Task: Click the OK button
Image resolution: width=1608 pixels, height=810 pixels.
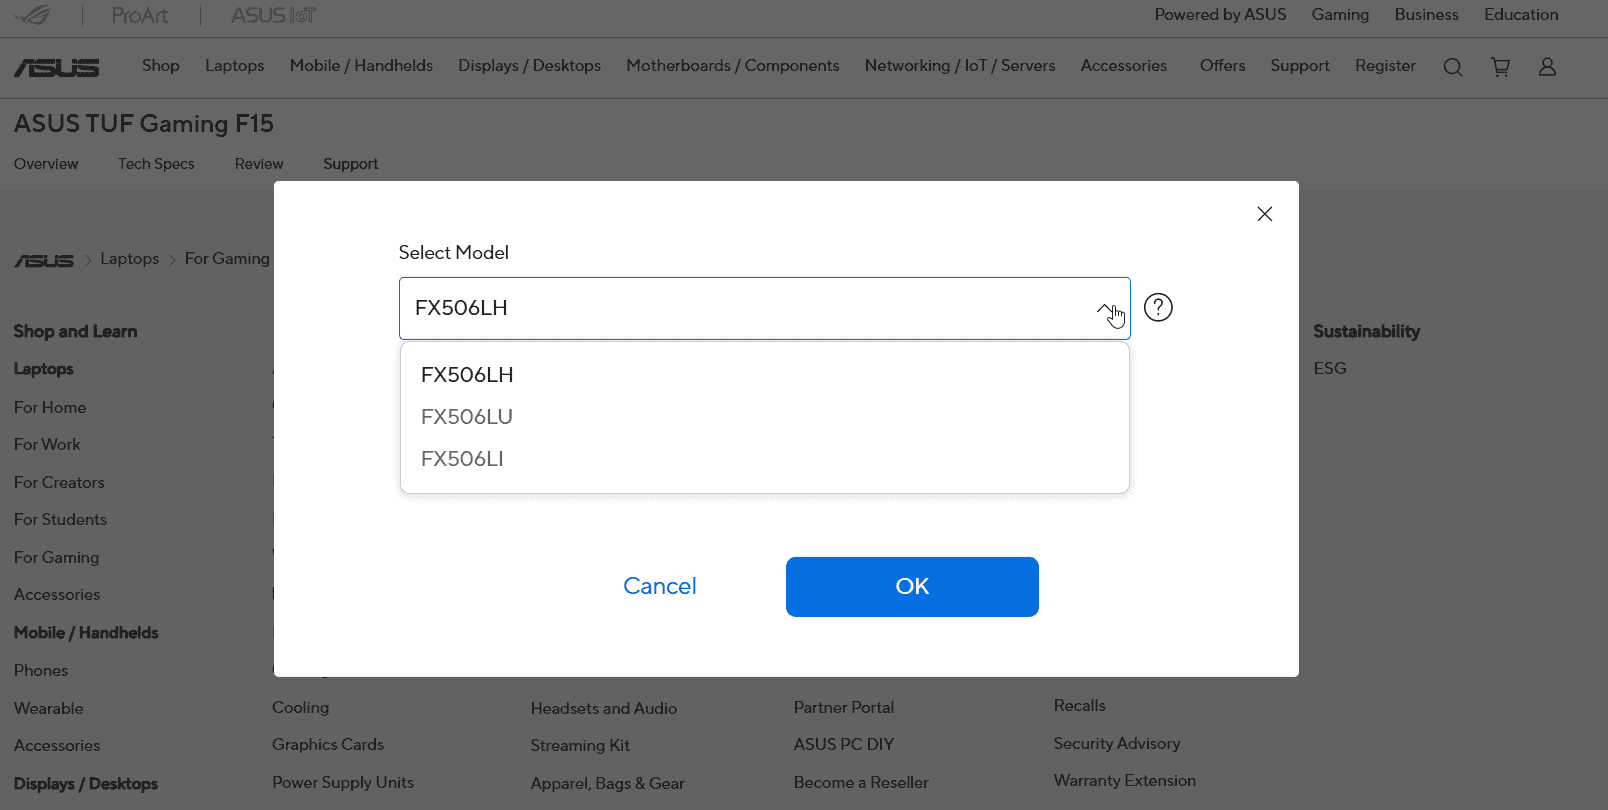Action: click(912, 587)
